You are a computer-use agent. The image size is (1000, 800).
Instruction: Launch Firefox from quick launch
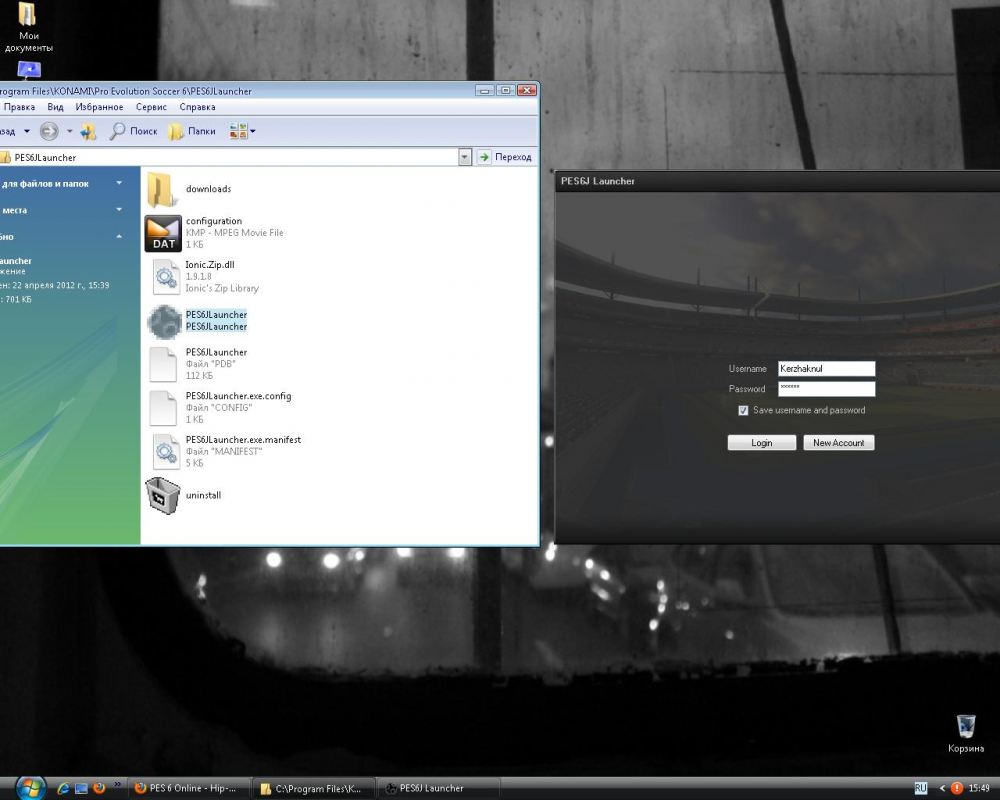[99, 788]
